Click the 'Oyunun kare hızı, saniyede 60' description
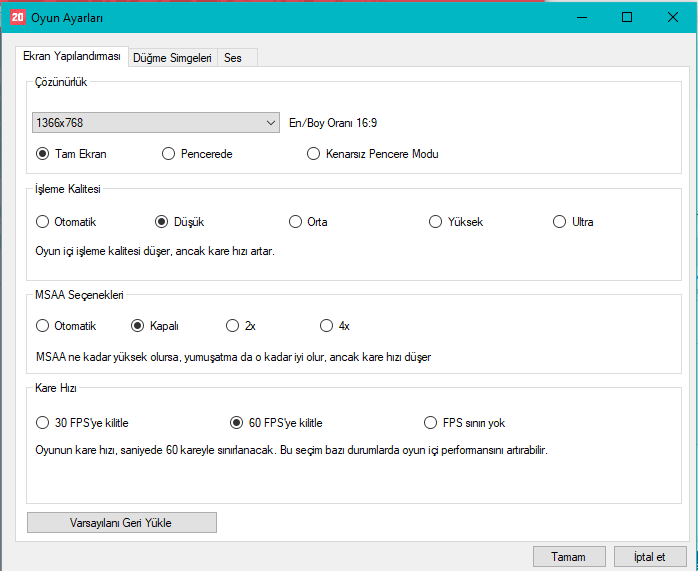The image size is (698, 571). pos(292,450)
